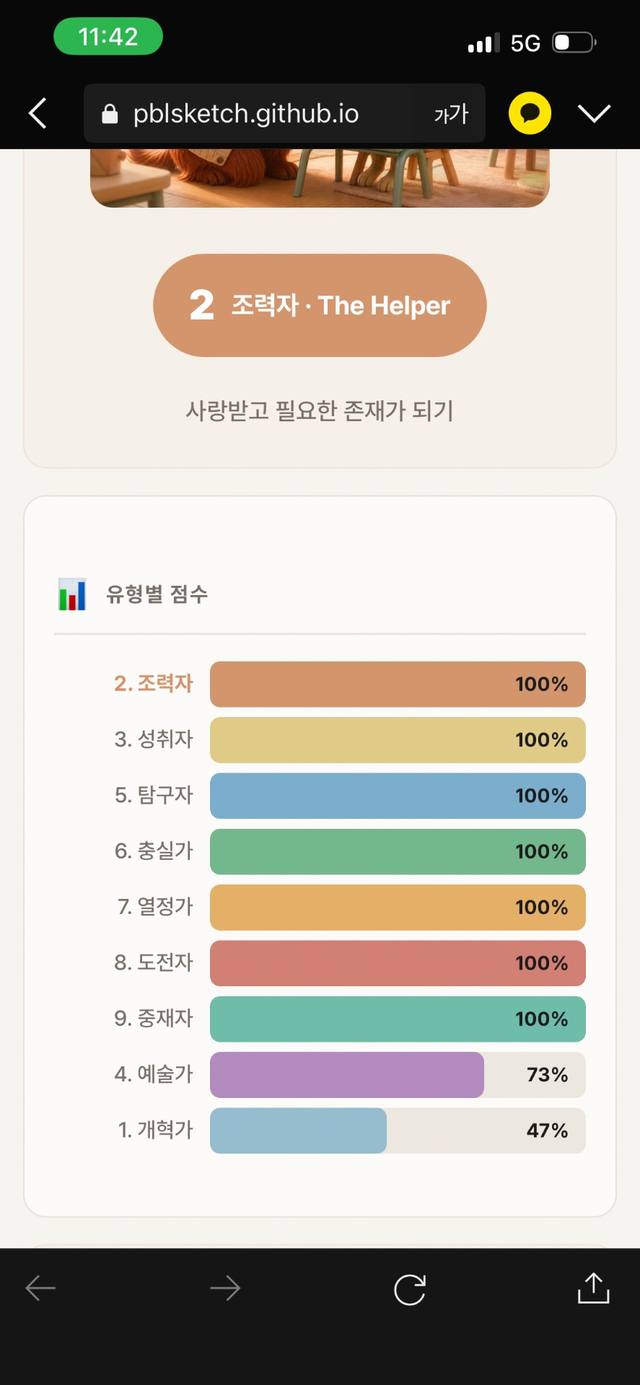Open the share icon in the bottom bar

pyautogui.click(x=593, y=1288)
